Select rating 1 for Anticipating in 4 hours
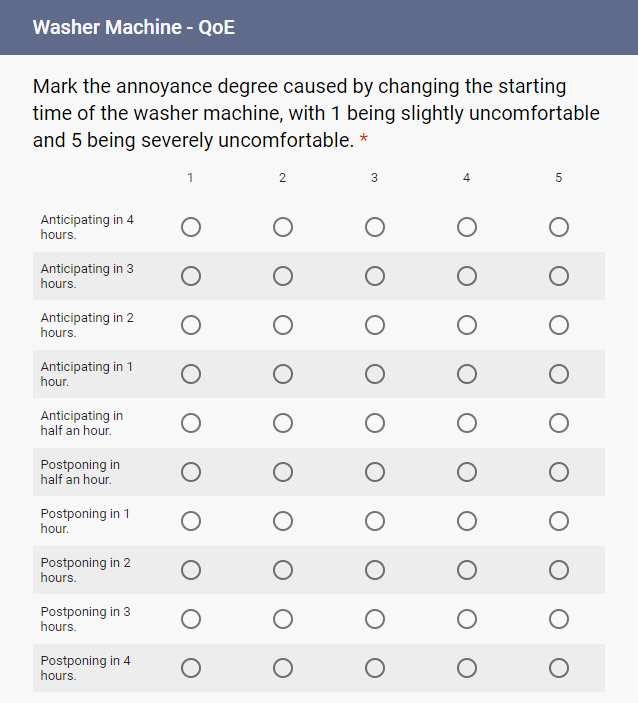 (x=191, y=227)
